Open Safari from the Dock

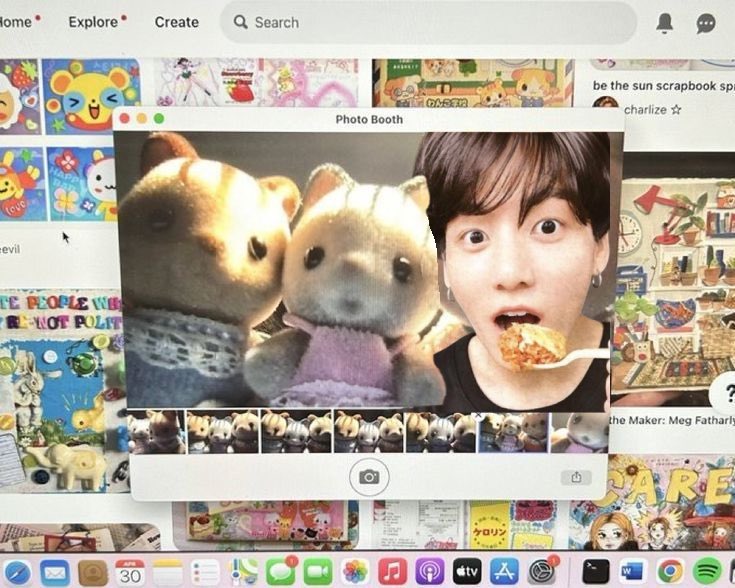point(18,573)
